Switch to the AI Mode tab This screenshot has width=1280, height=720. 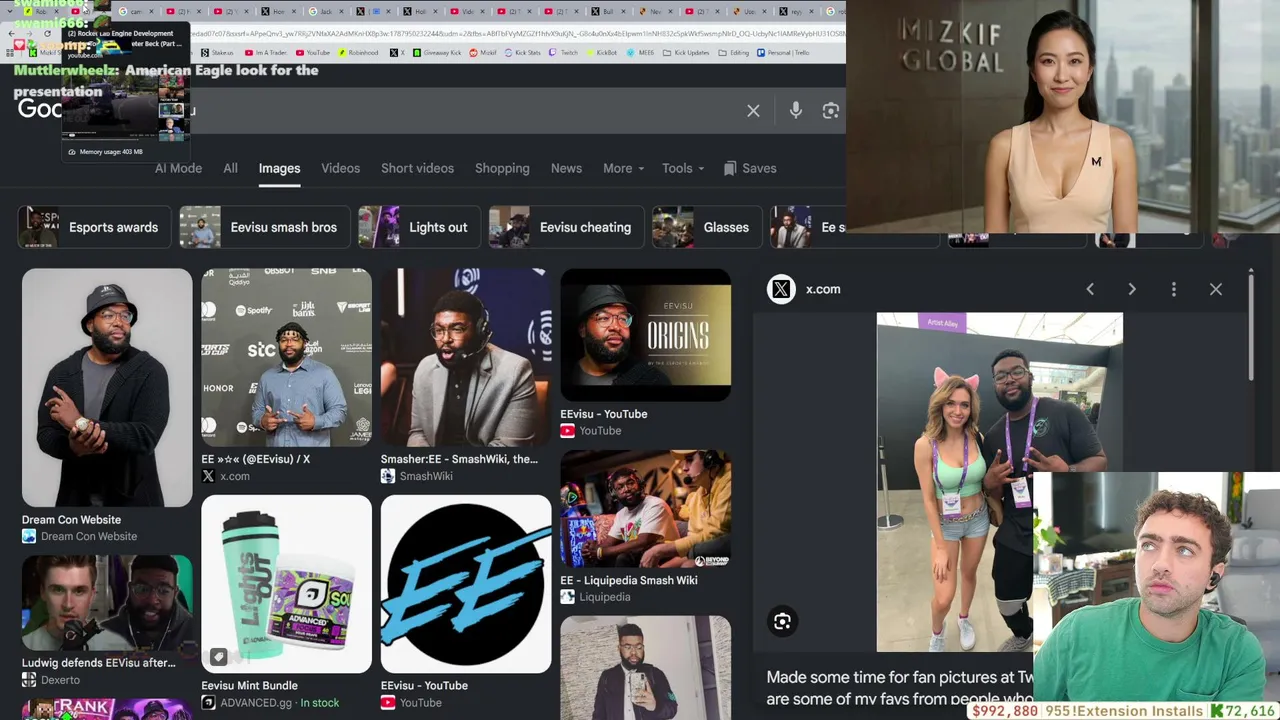coord(178,168)
